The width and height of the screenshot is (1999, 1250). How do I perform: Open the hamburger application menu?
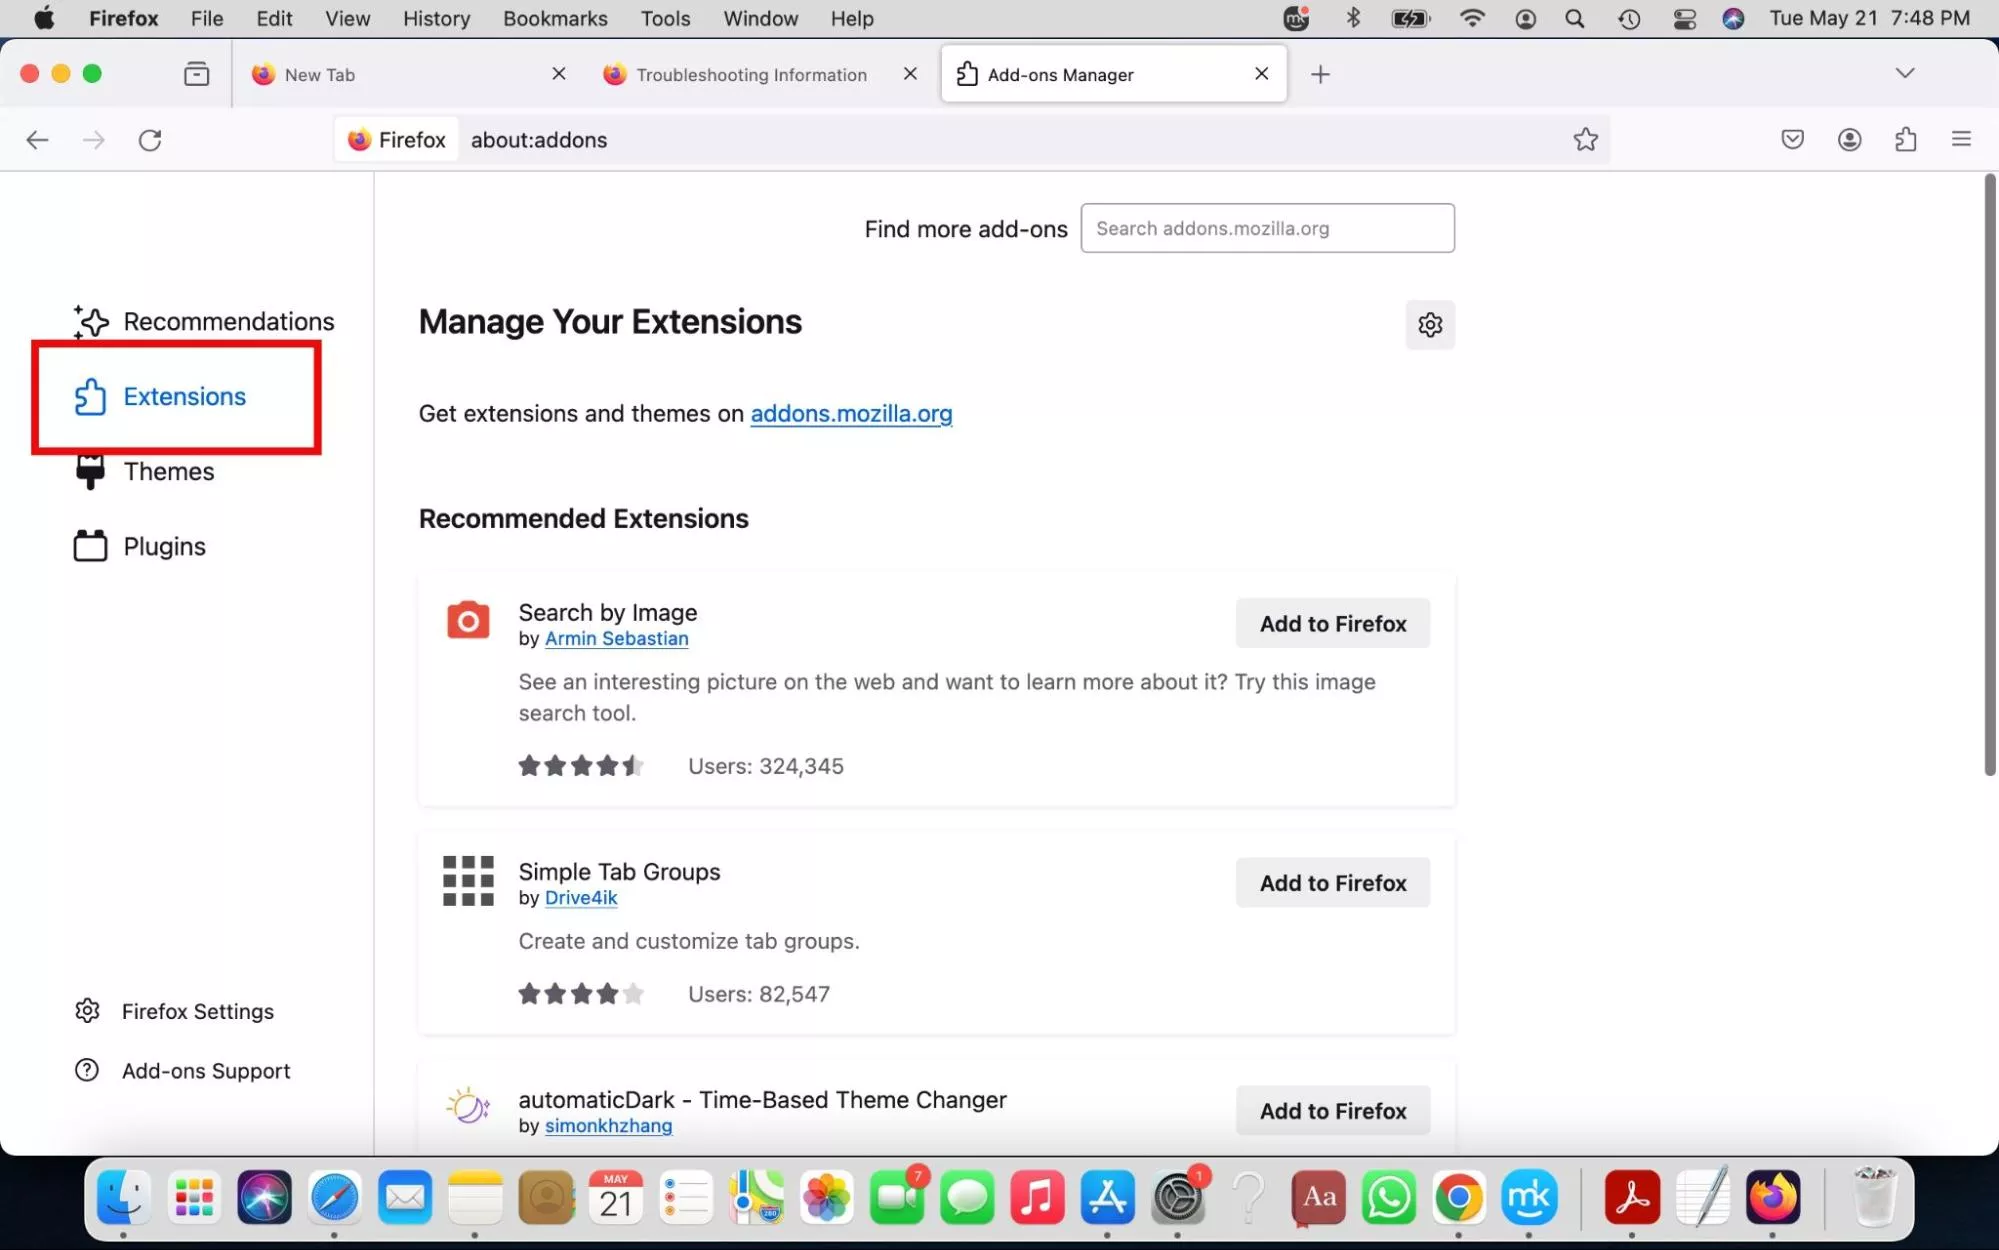click(1960, 140)
